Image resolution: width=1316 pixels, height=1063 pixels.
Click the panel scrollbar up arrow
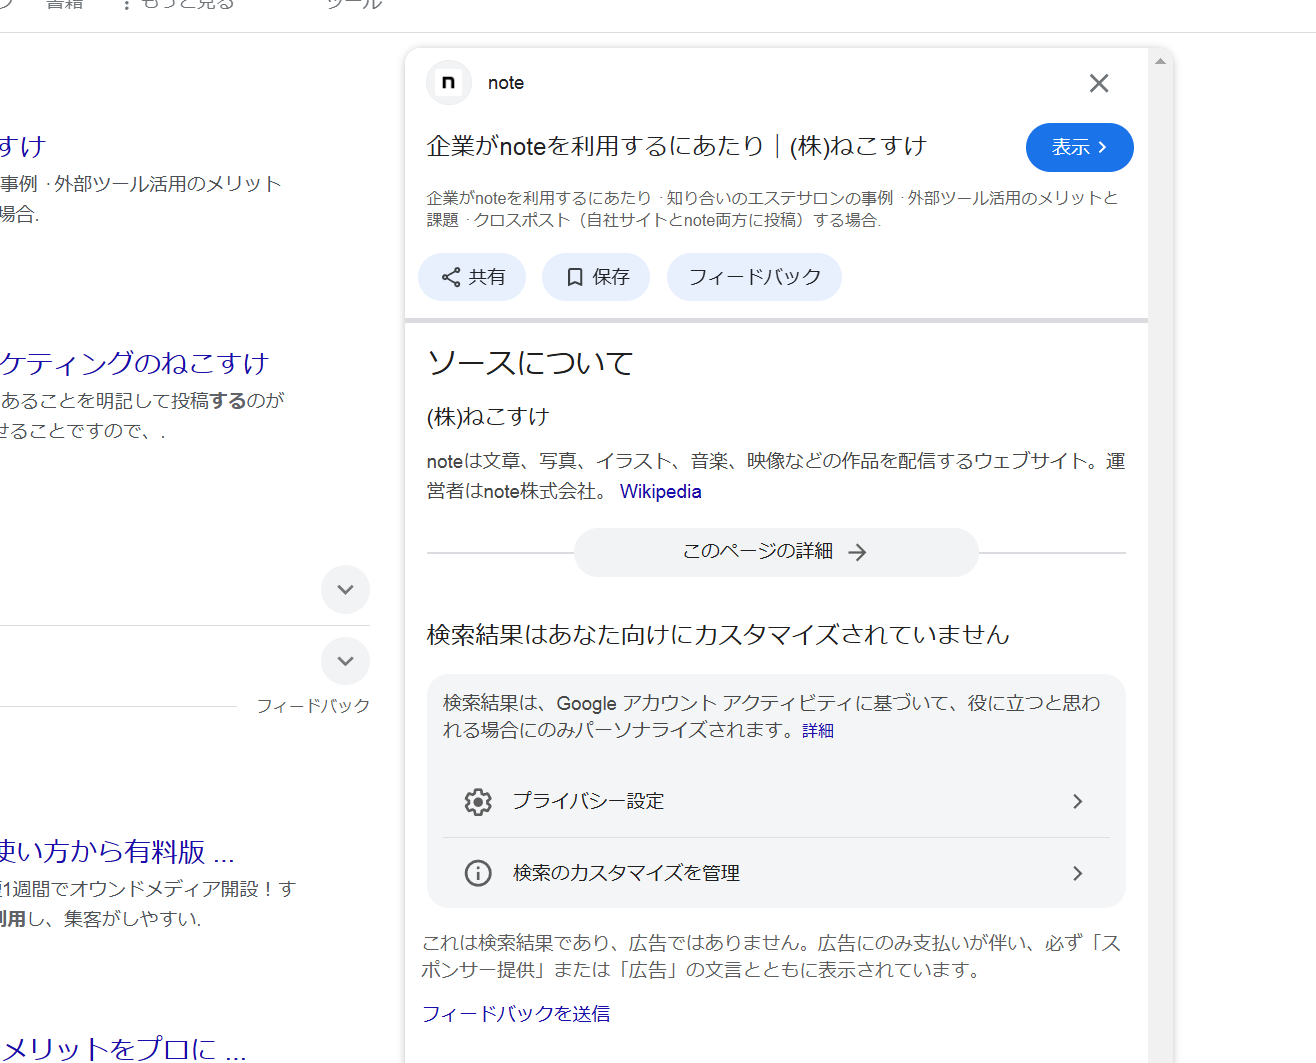[x=1160, y=61]
